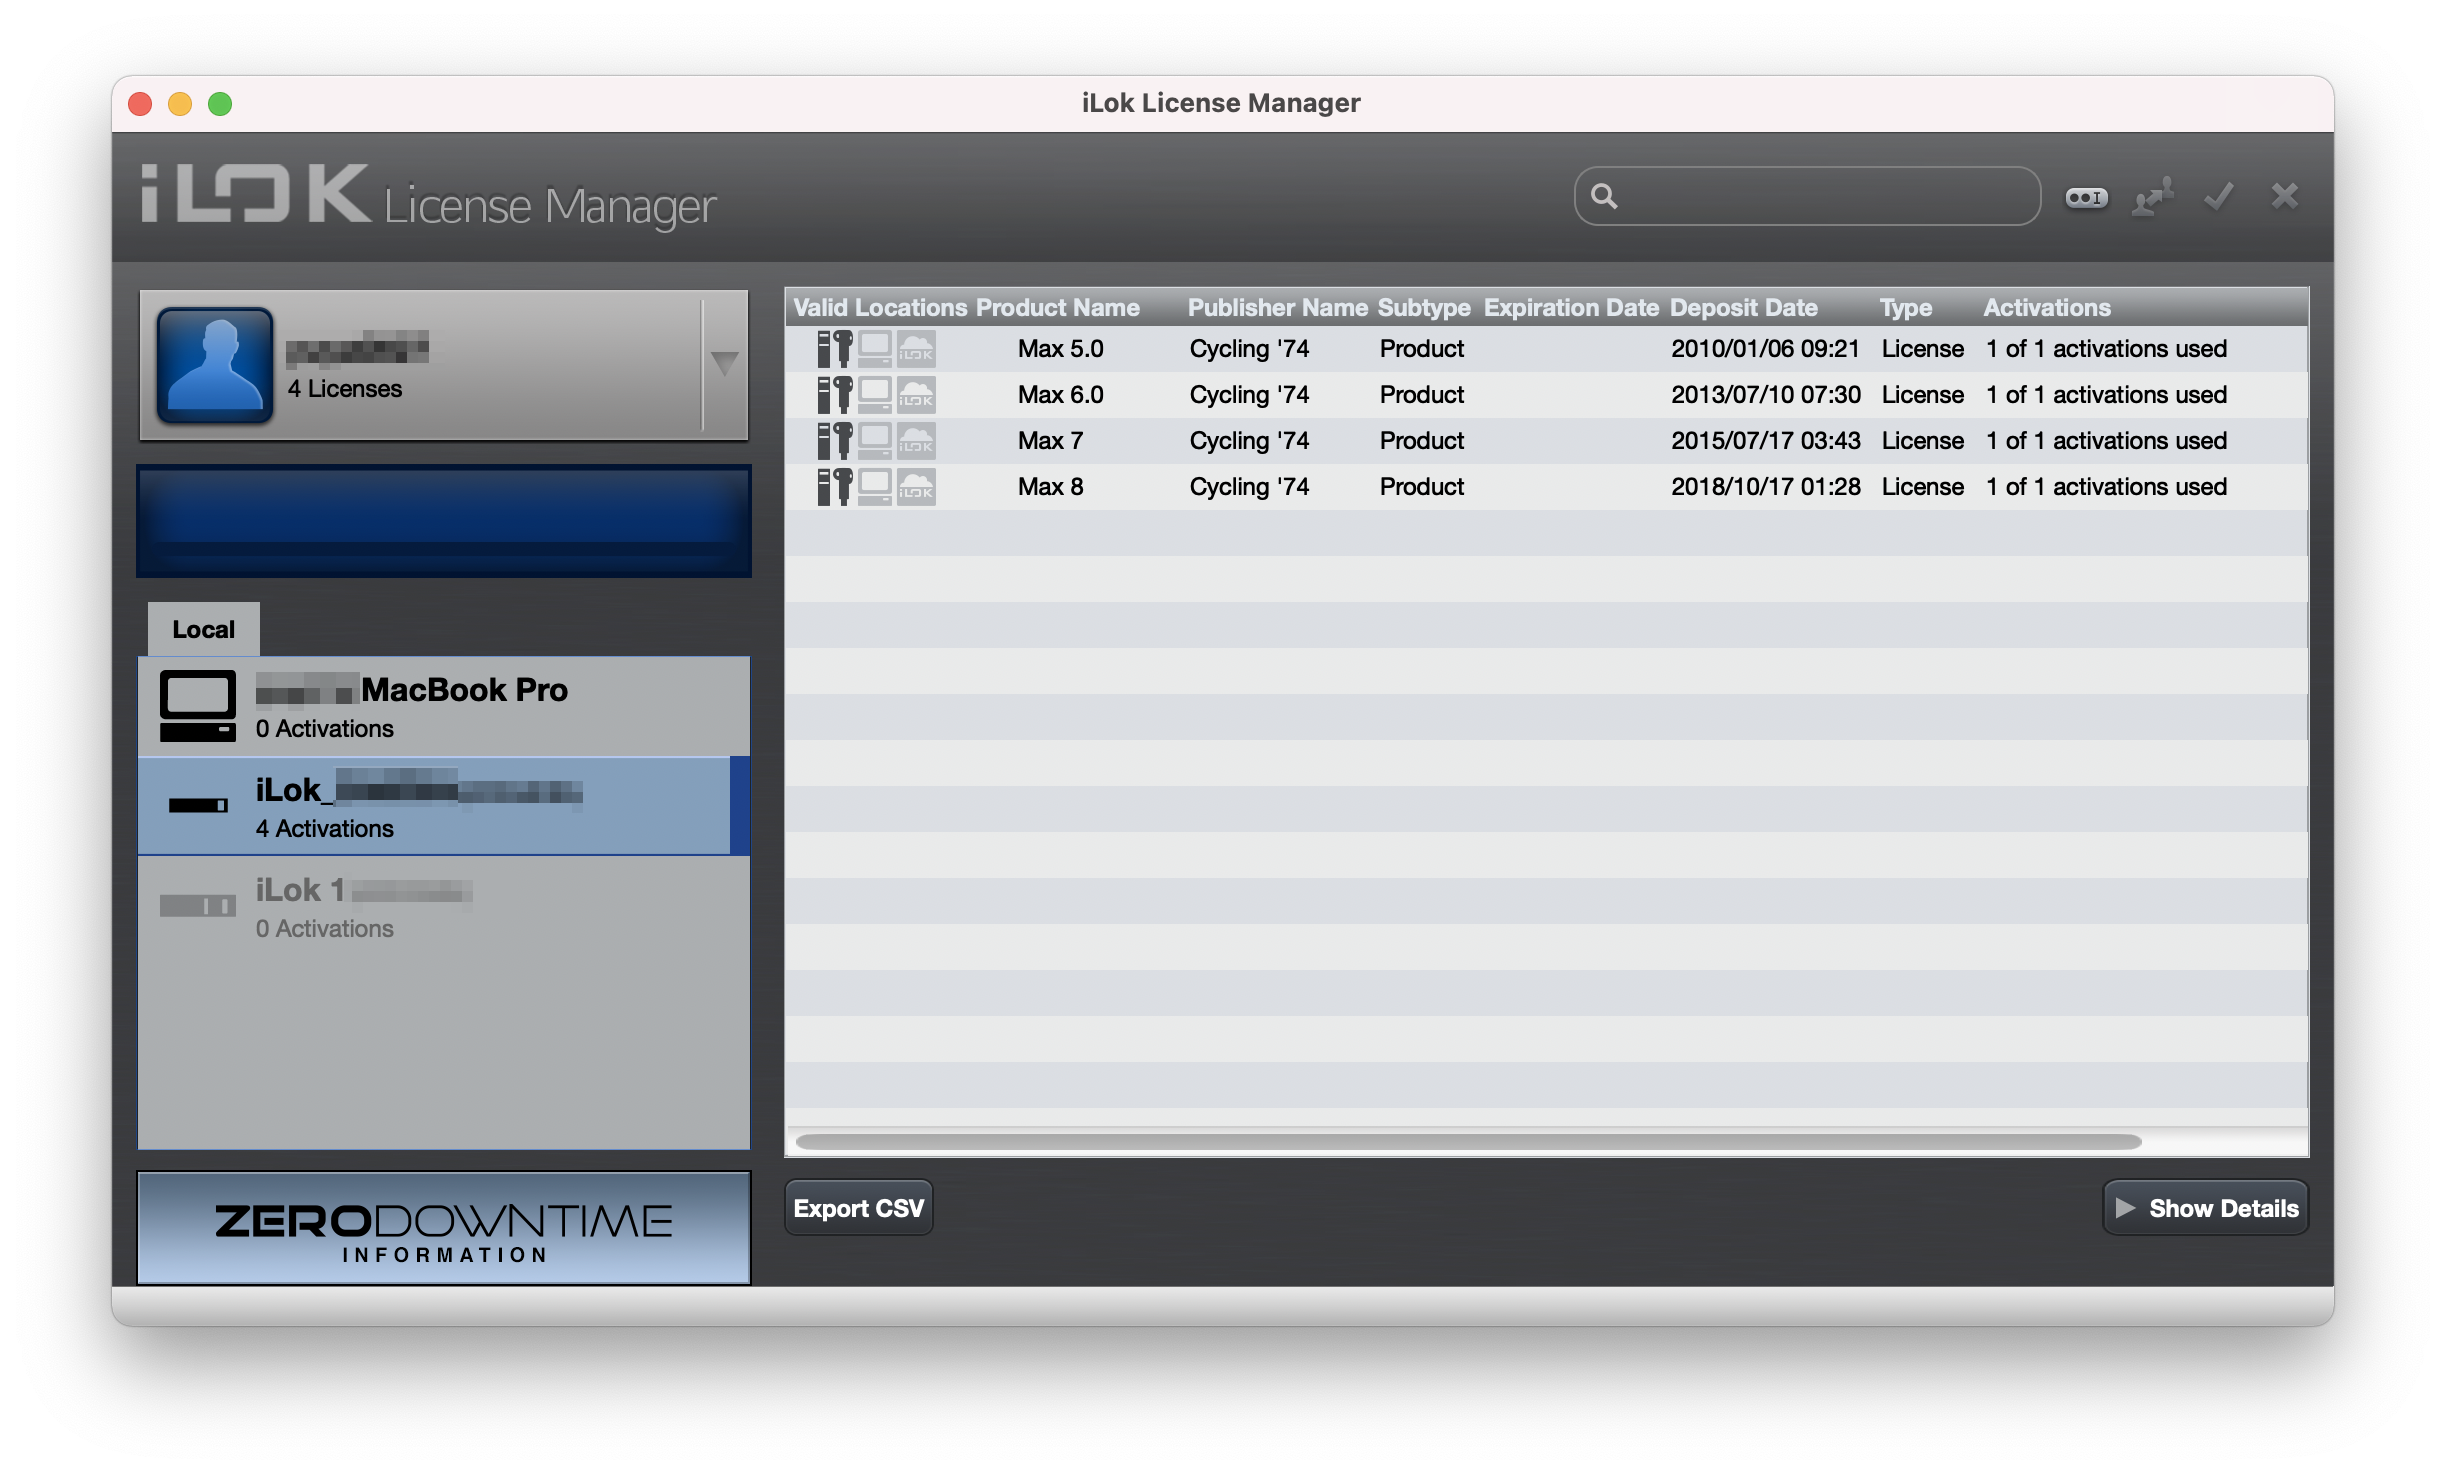This screenshot has height=1474, width=2446.
Task: Sort by the Deposit Date column header
Action: click(1743, 308)
